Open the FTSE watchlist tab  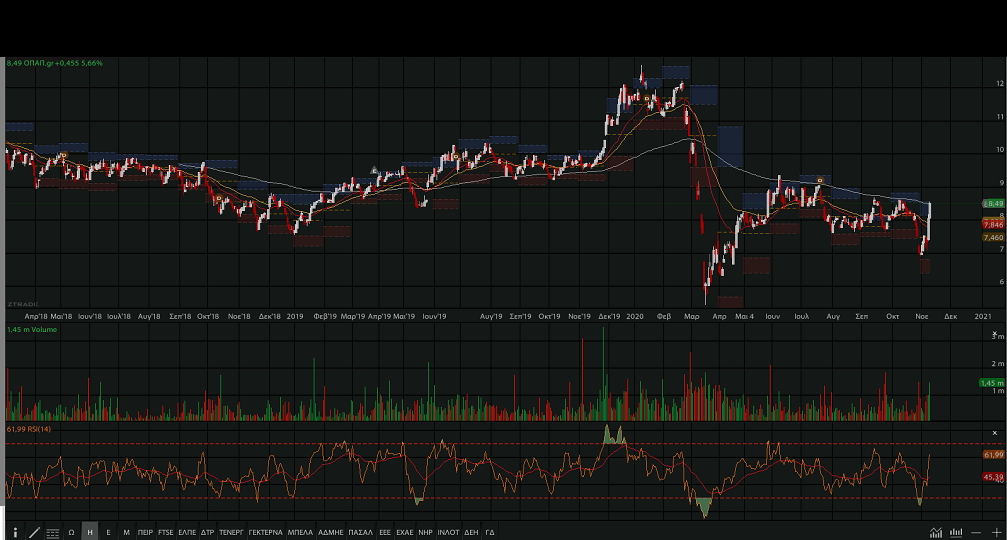pos(166,532)
